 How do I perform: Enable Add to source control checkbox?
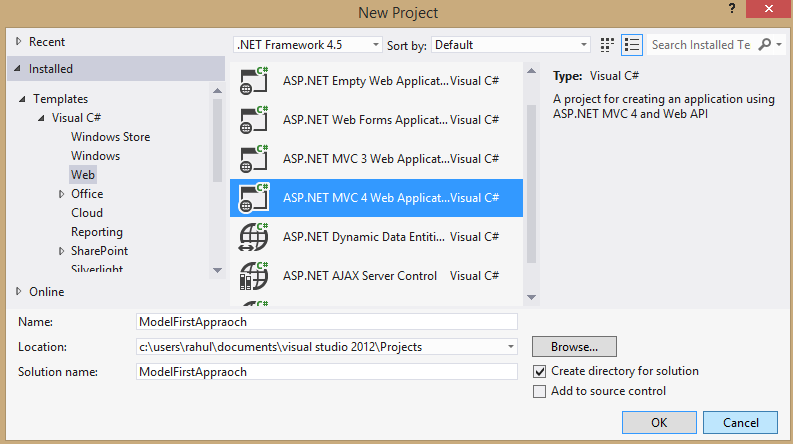[x=540, y=391]
